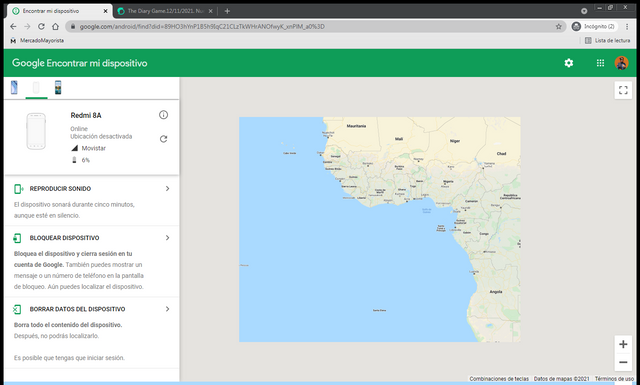
Task: Go back in browser history
Action: (x=13, y=27)
